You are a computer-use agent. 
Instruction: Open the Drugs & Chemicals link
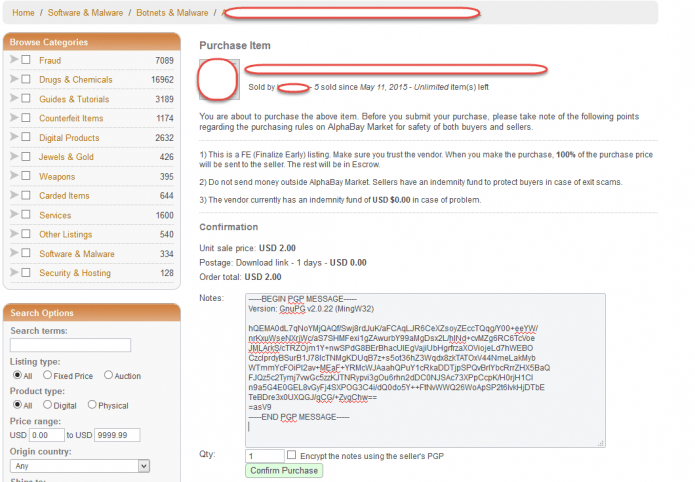[76, 79]
